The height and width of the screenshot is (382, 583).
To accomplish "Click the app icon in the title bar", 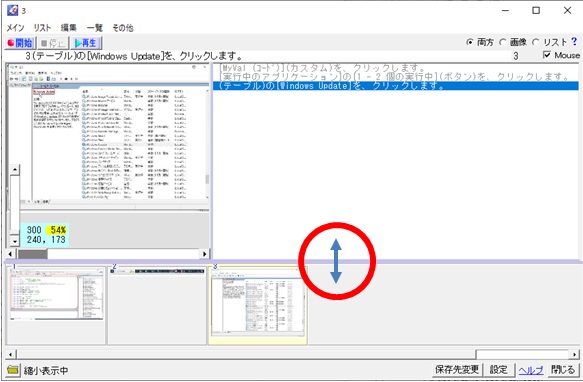I will click(x=13, y=10).
